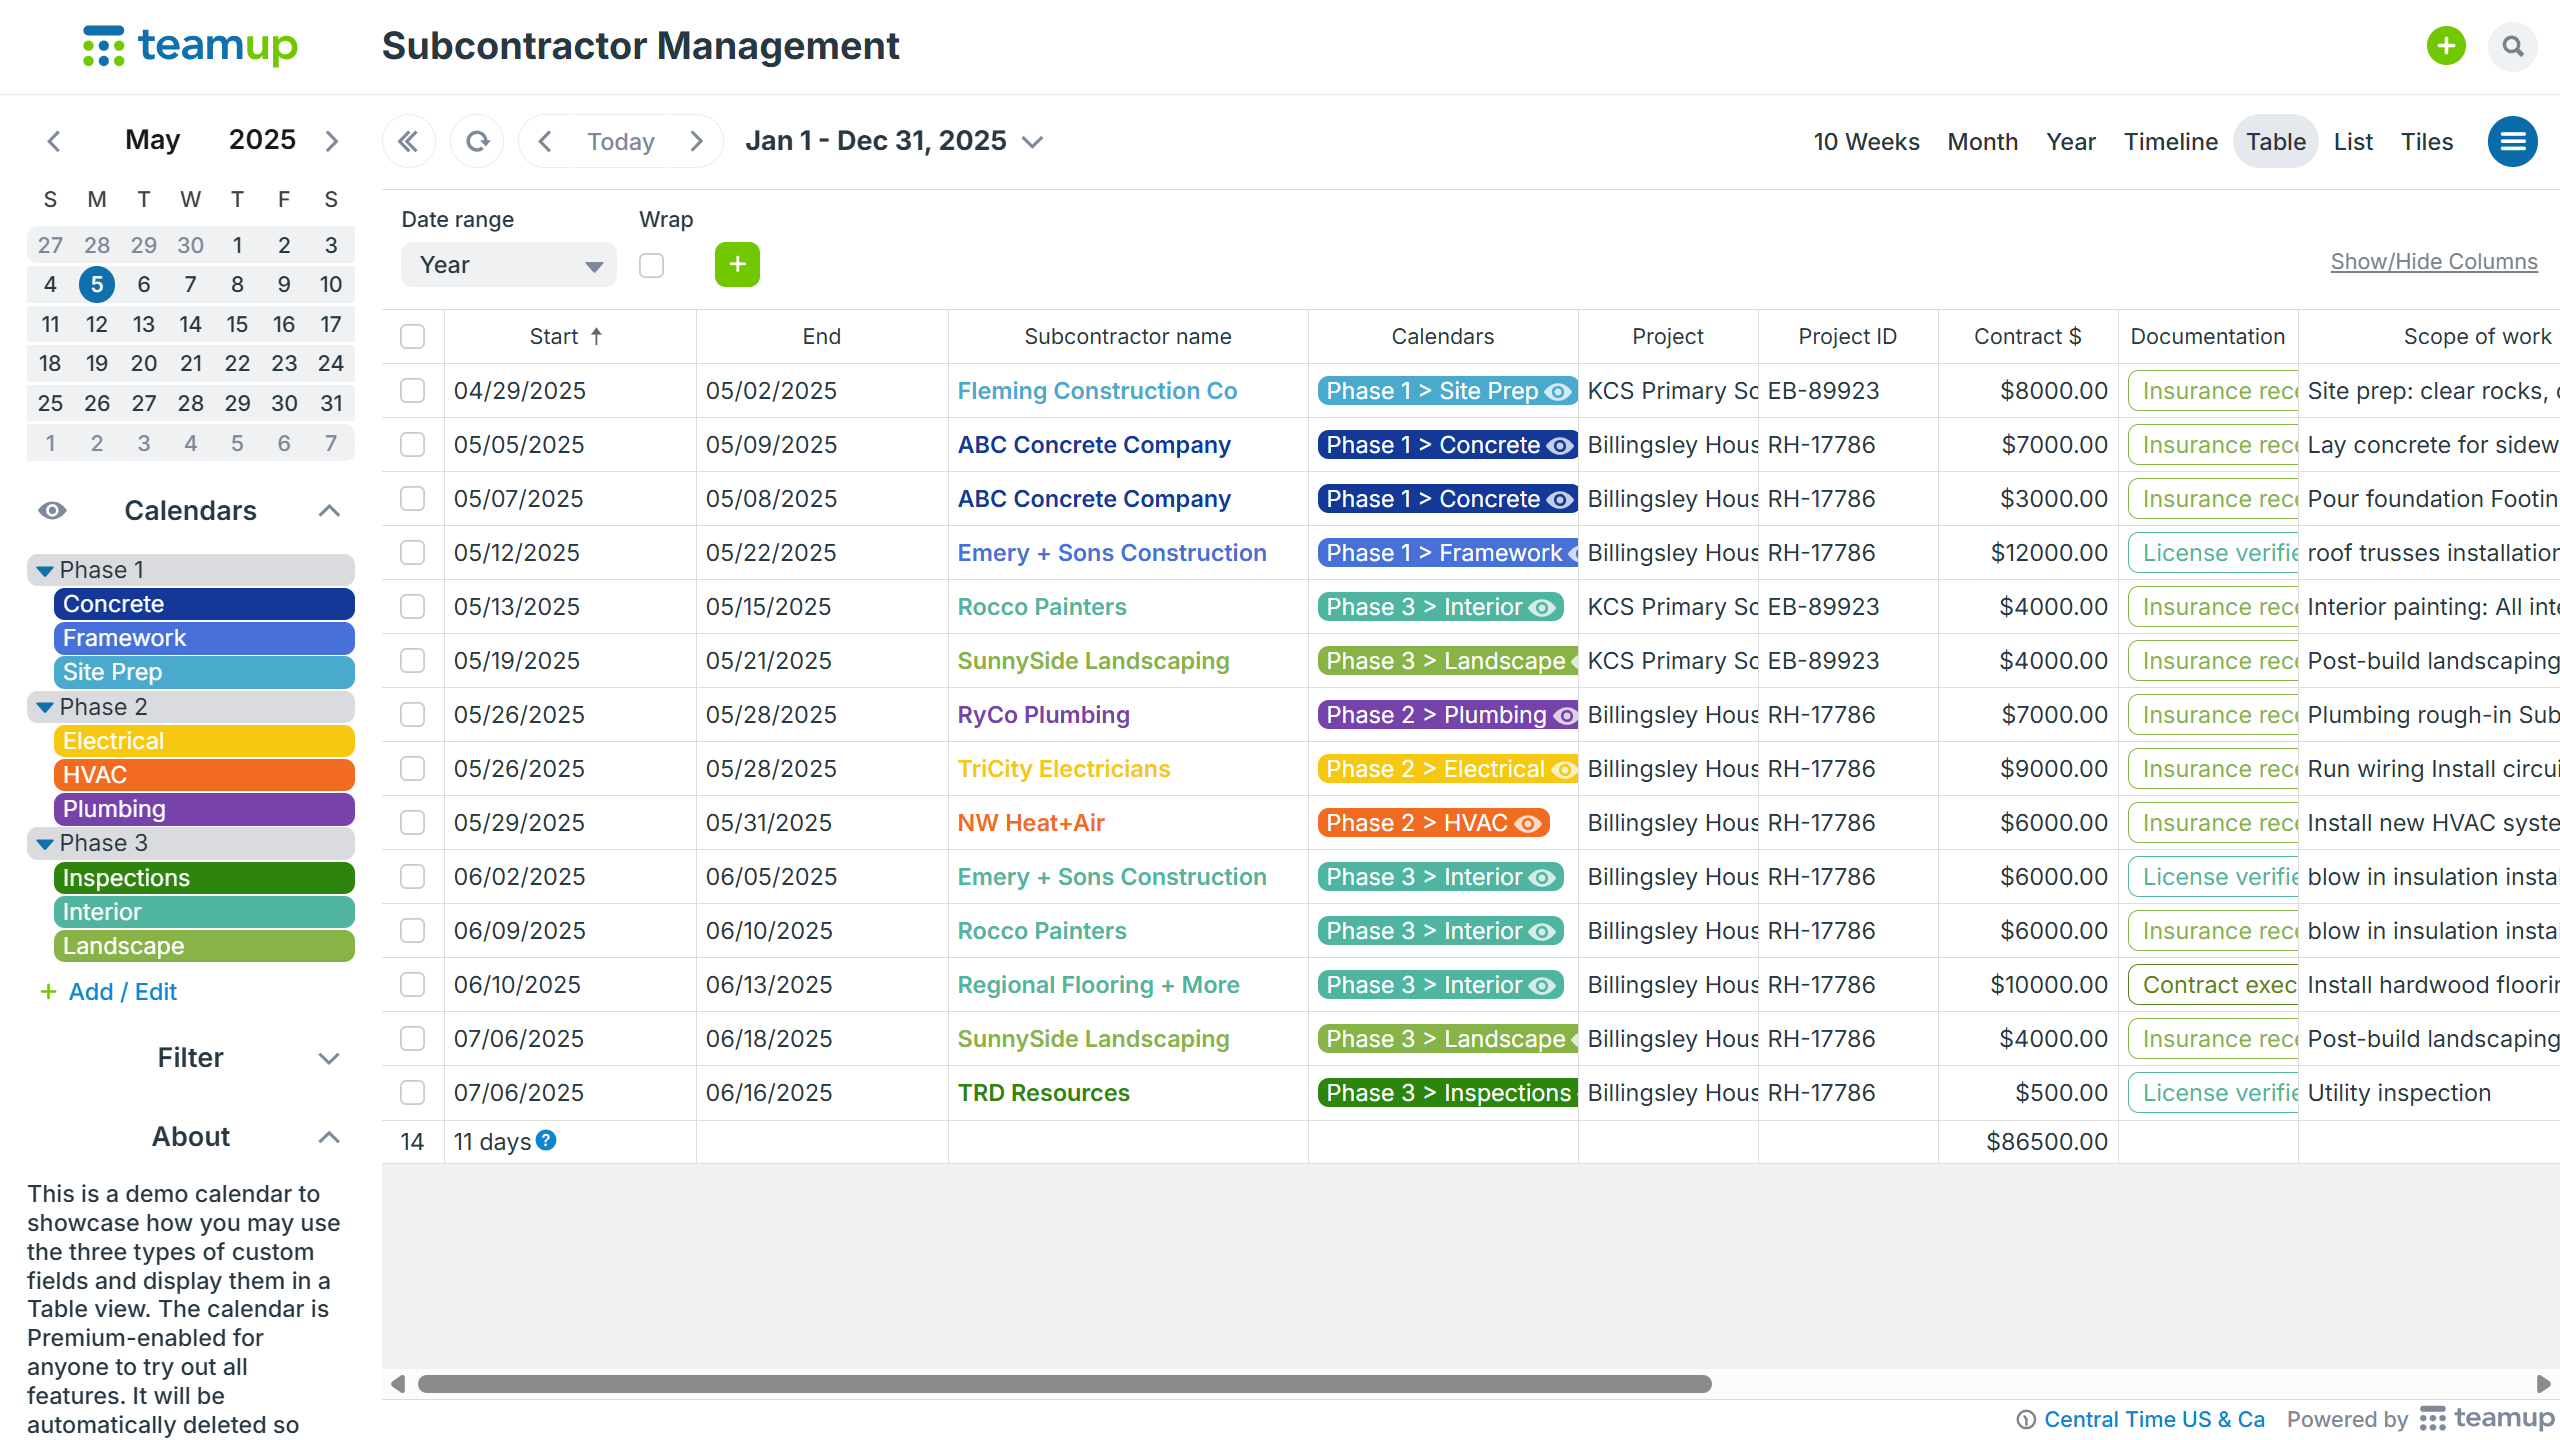Click the green add filter plus button
Viewport: 2560px width, 1440px height.
click(737, 264)
